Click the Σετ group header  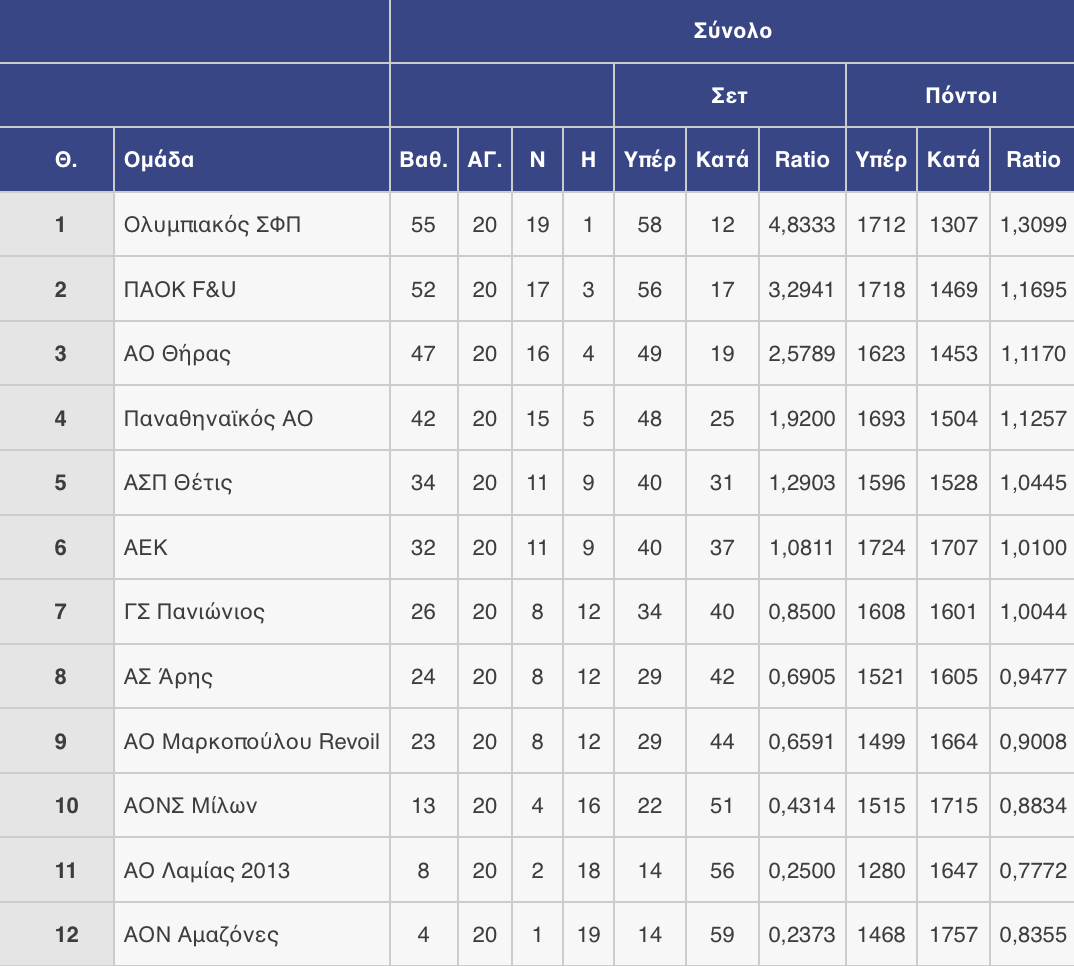pos(729,96)
